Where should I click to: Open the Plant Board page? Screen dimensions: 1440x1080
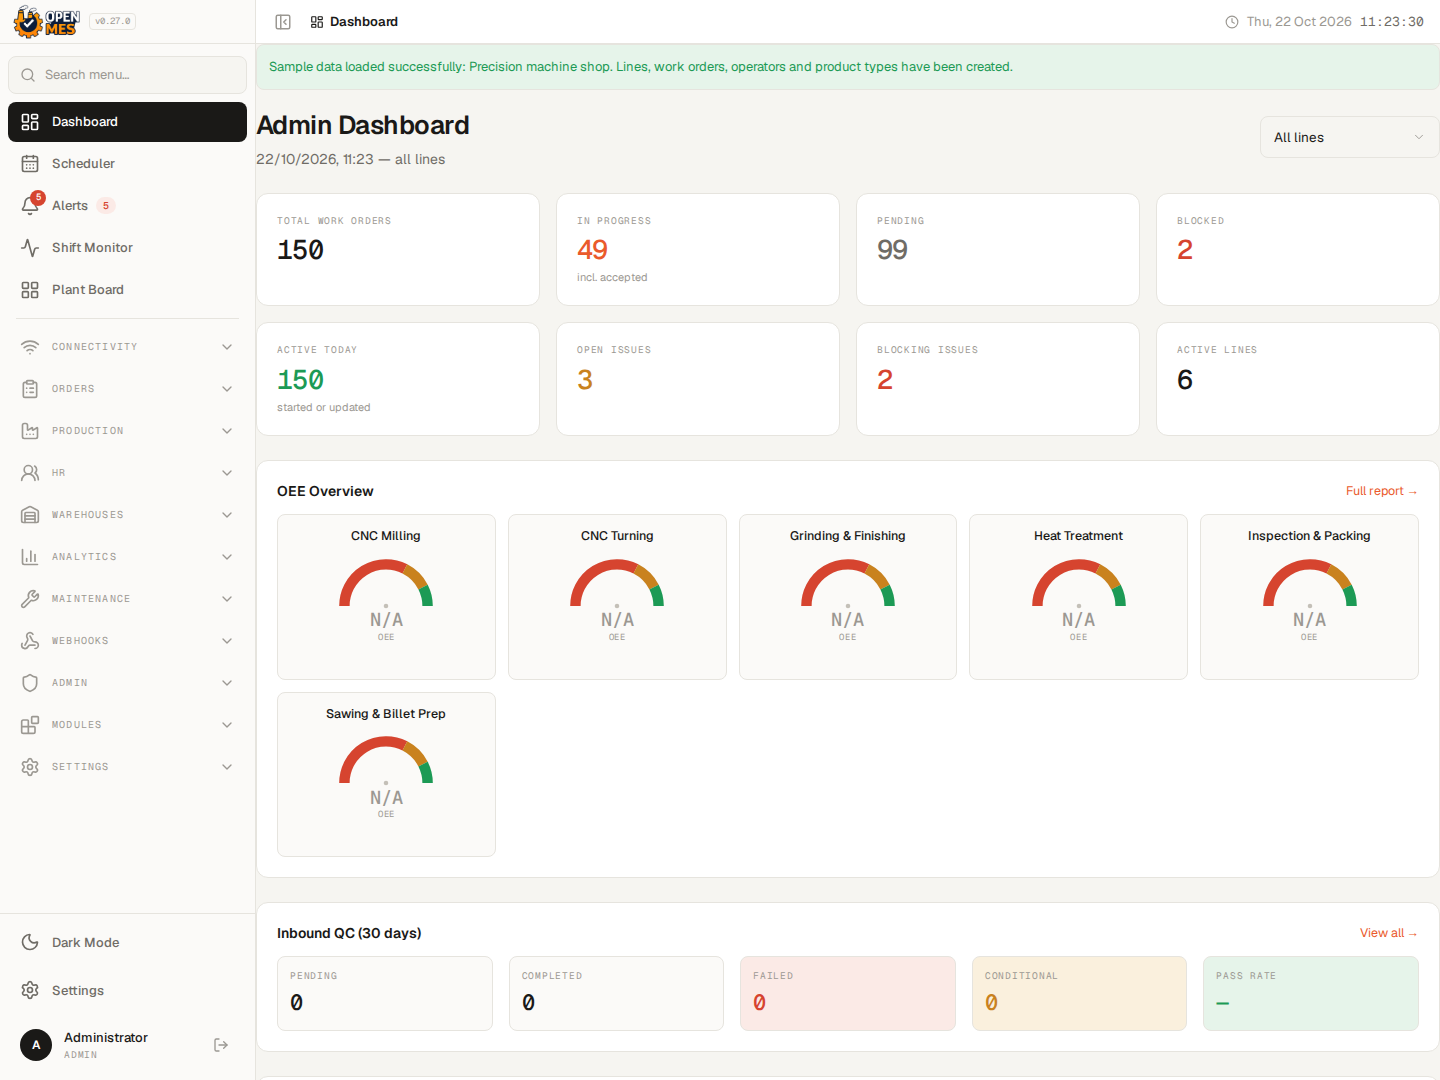(127, 289)
